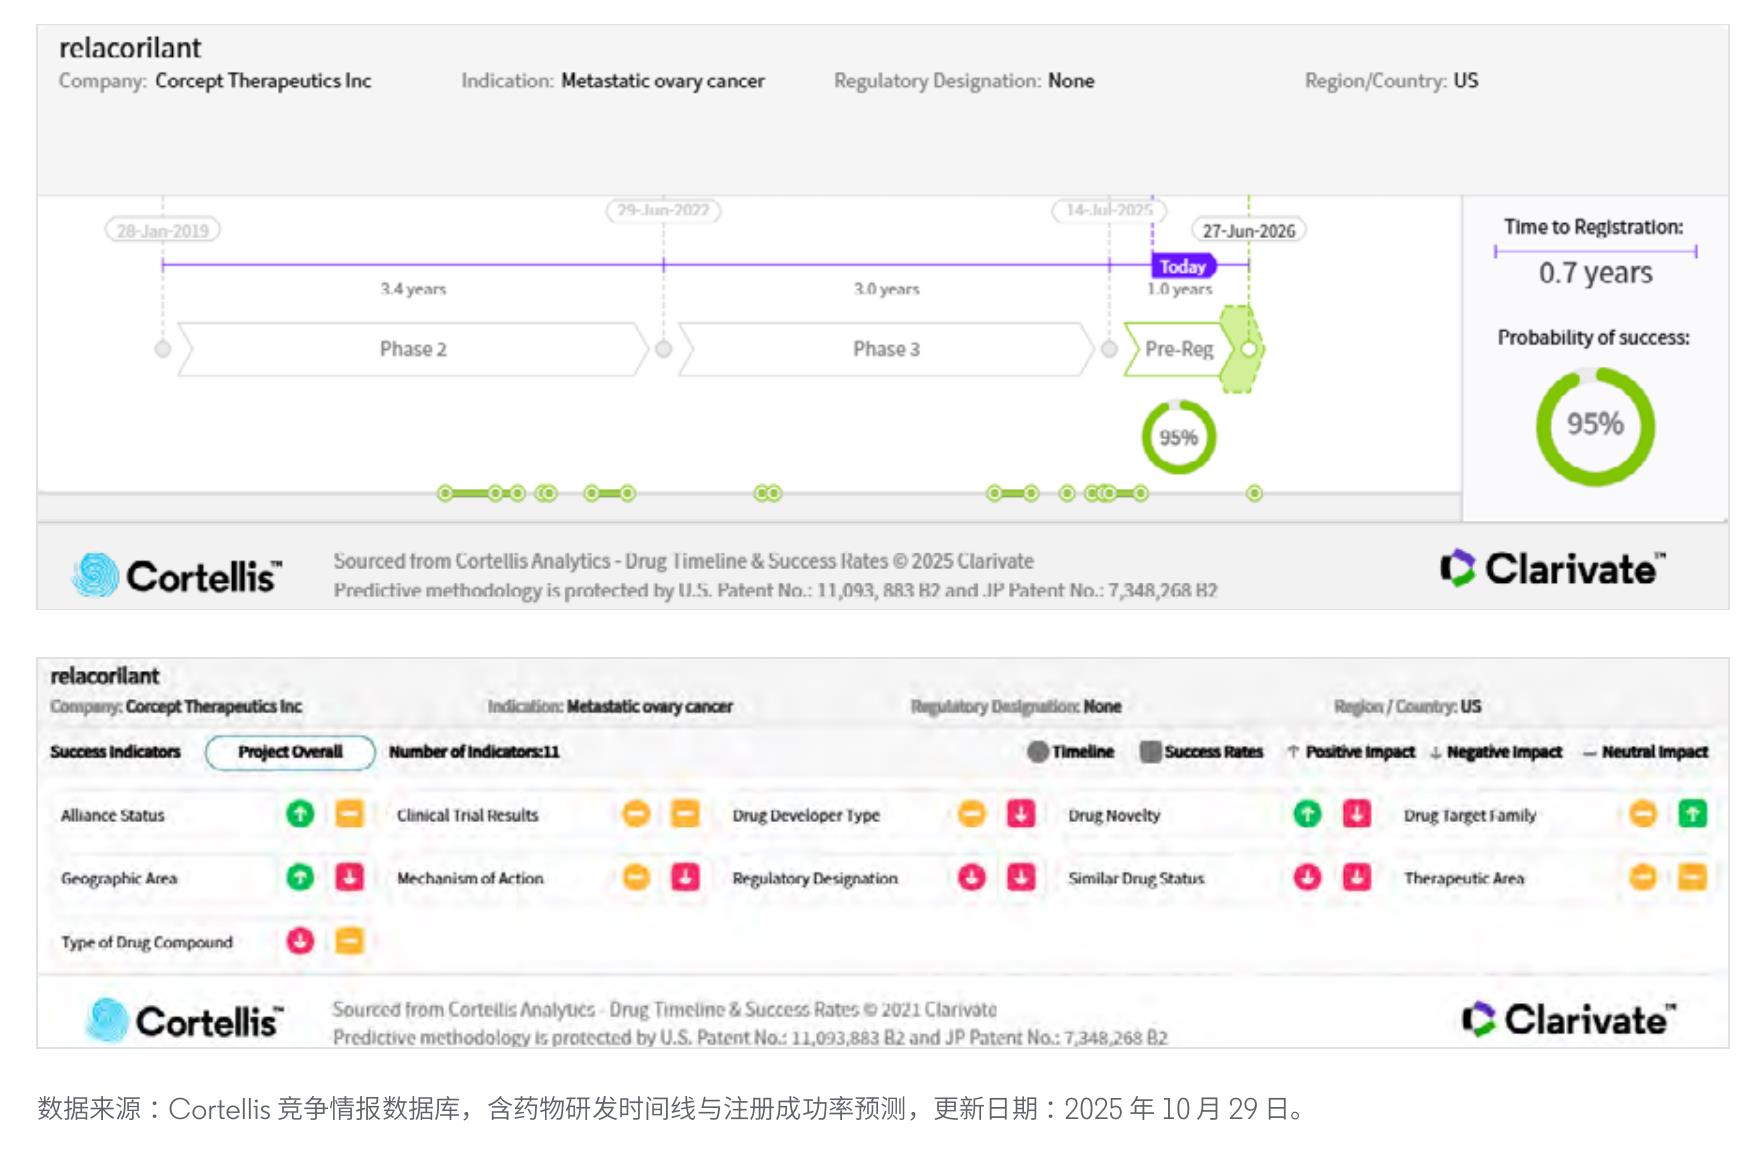Toggle the Timeline circle legend indicator
The width and height of the screenshot is (1748, 1151).
(1038, 752)
